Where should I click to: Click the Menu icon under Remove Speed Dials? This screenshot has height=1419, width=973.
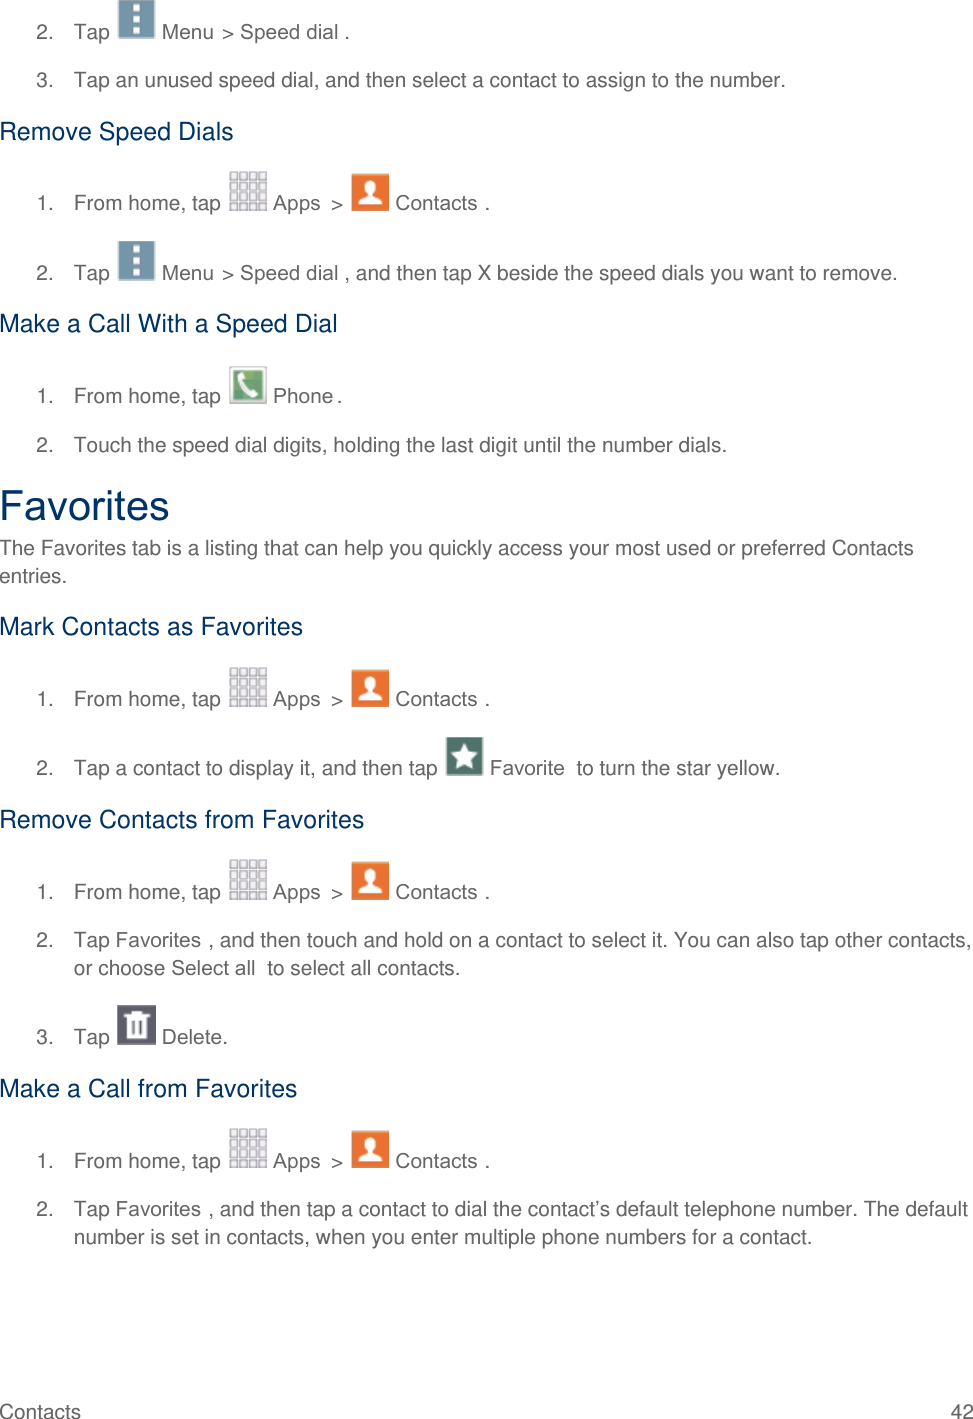[136, 261]
